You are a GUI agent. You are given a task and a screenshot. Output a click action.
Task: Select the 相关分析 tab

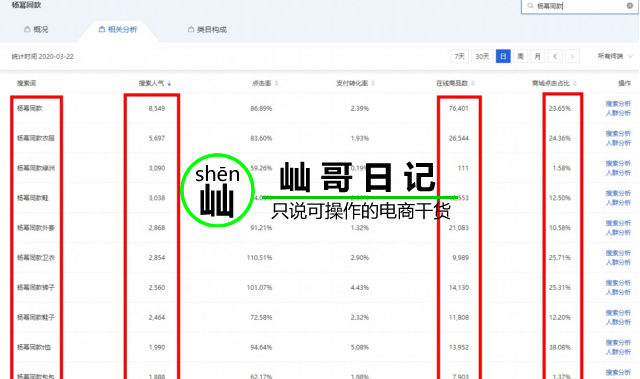(x=118, y=29)
